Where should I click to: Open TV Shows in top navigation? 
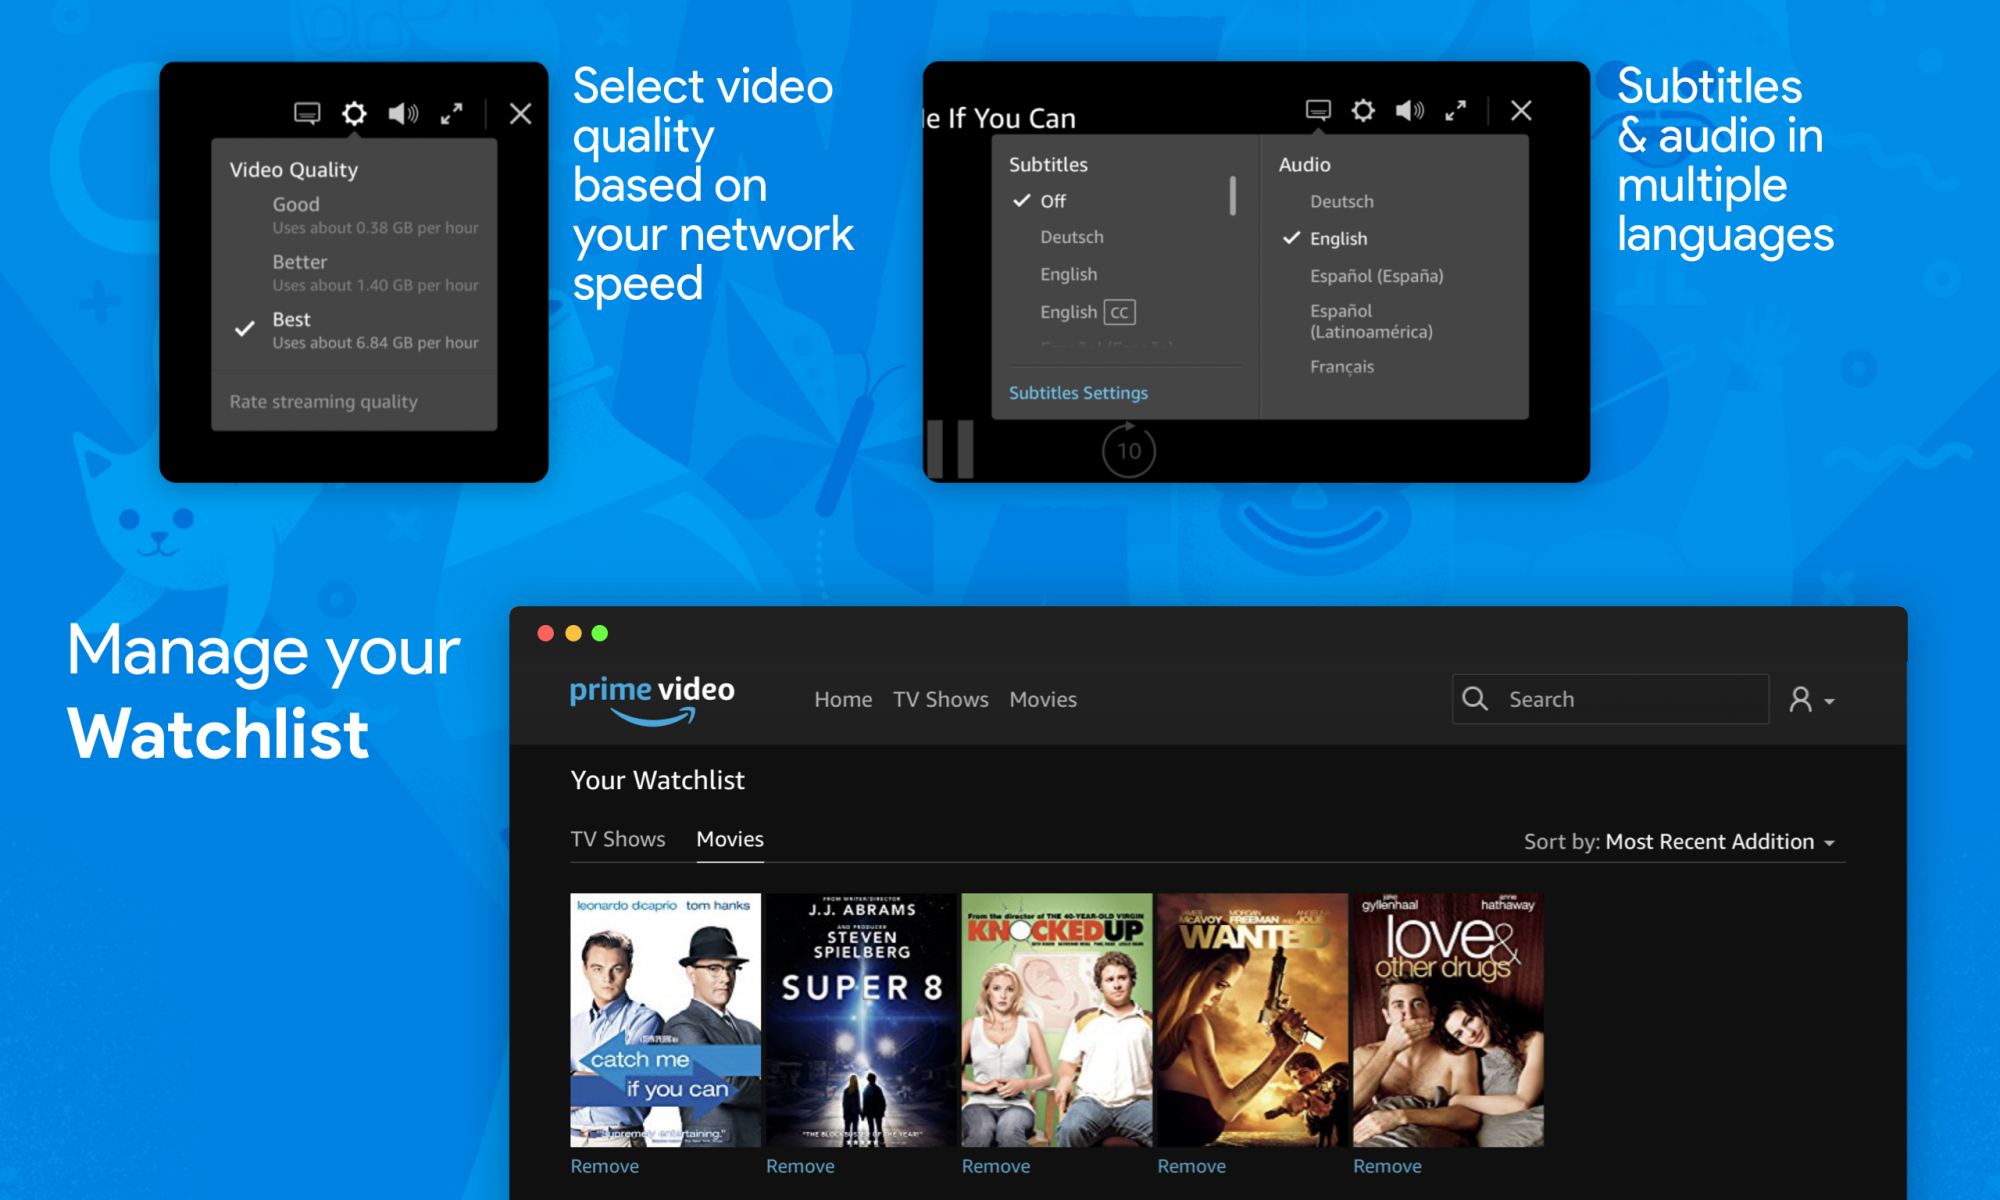(941, 699)
